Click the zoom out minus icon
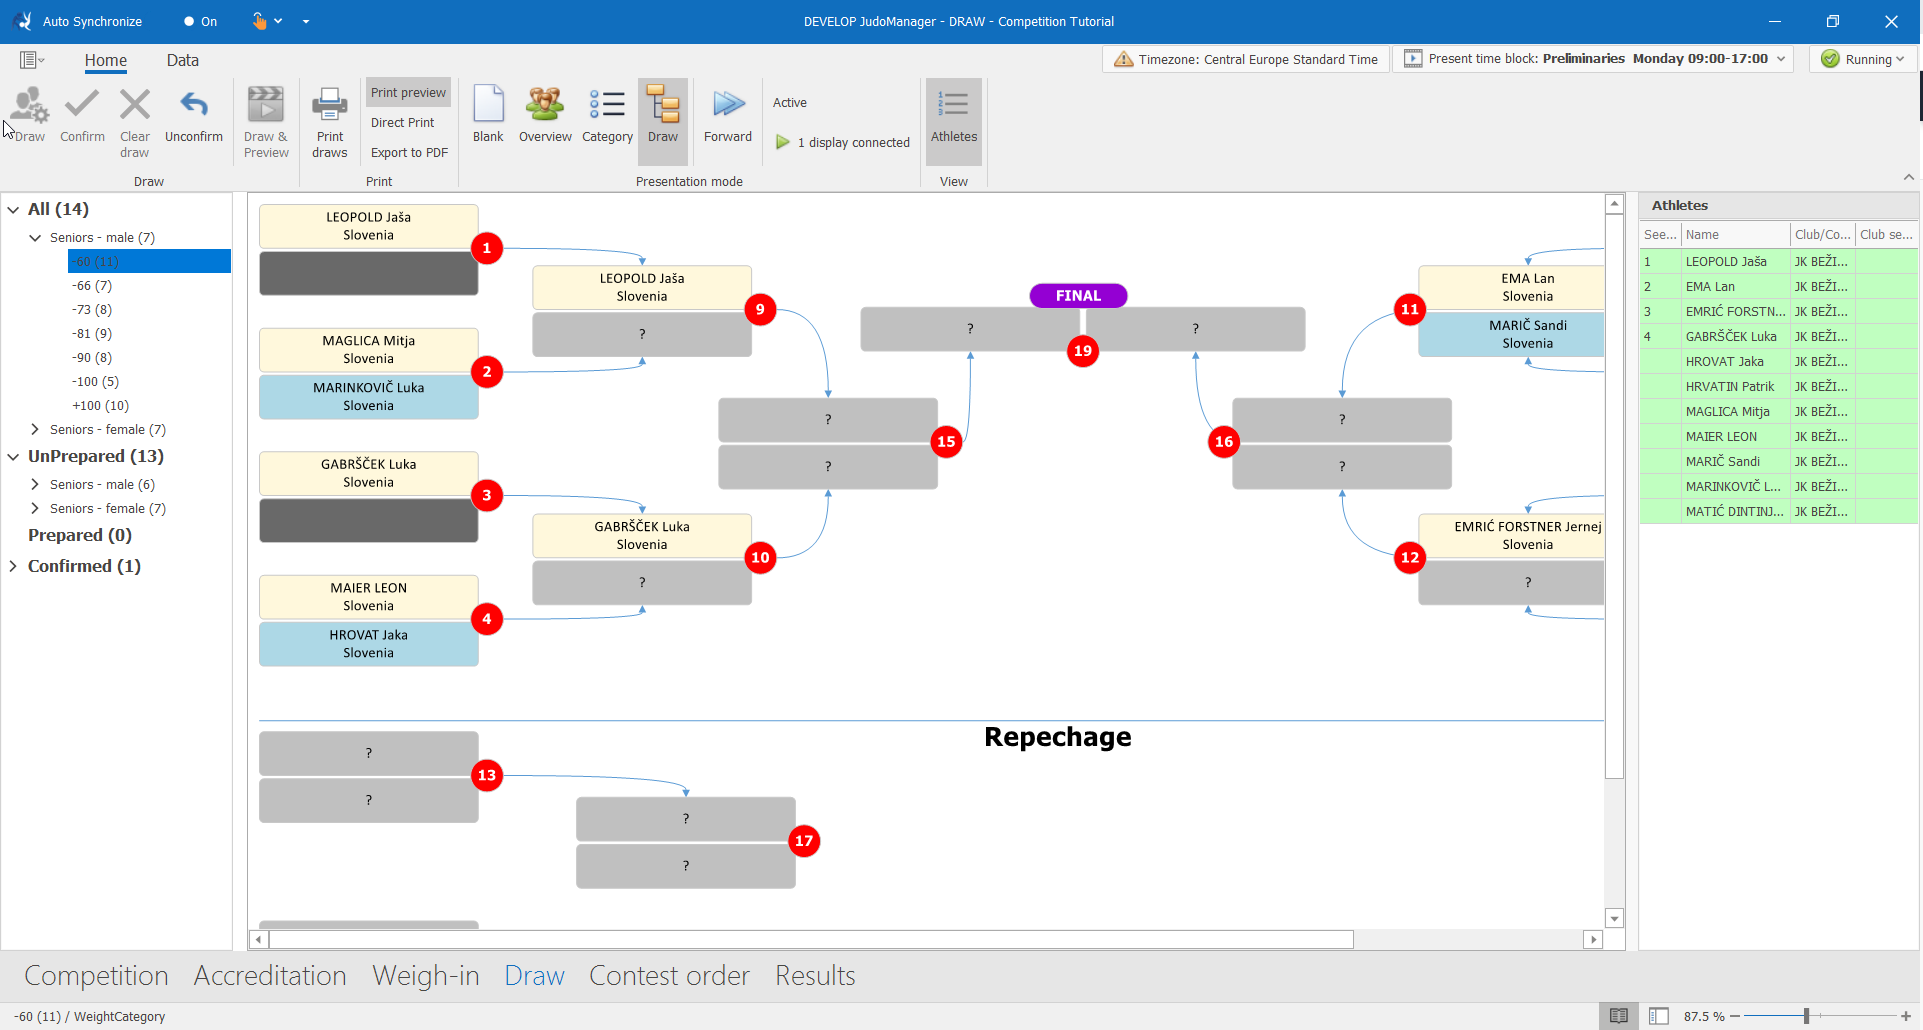This screenshot has height=1030, width=1923. click(x=1735, y=1016)
